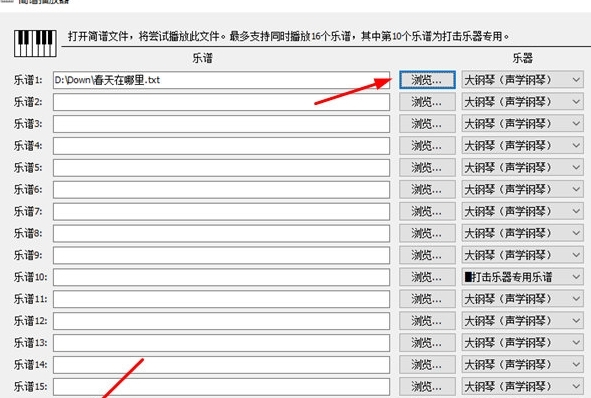This screenshot has width=591, height=398.
Task: Focus the 乐谱7 path text box
Action: 221,211
